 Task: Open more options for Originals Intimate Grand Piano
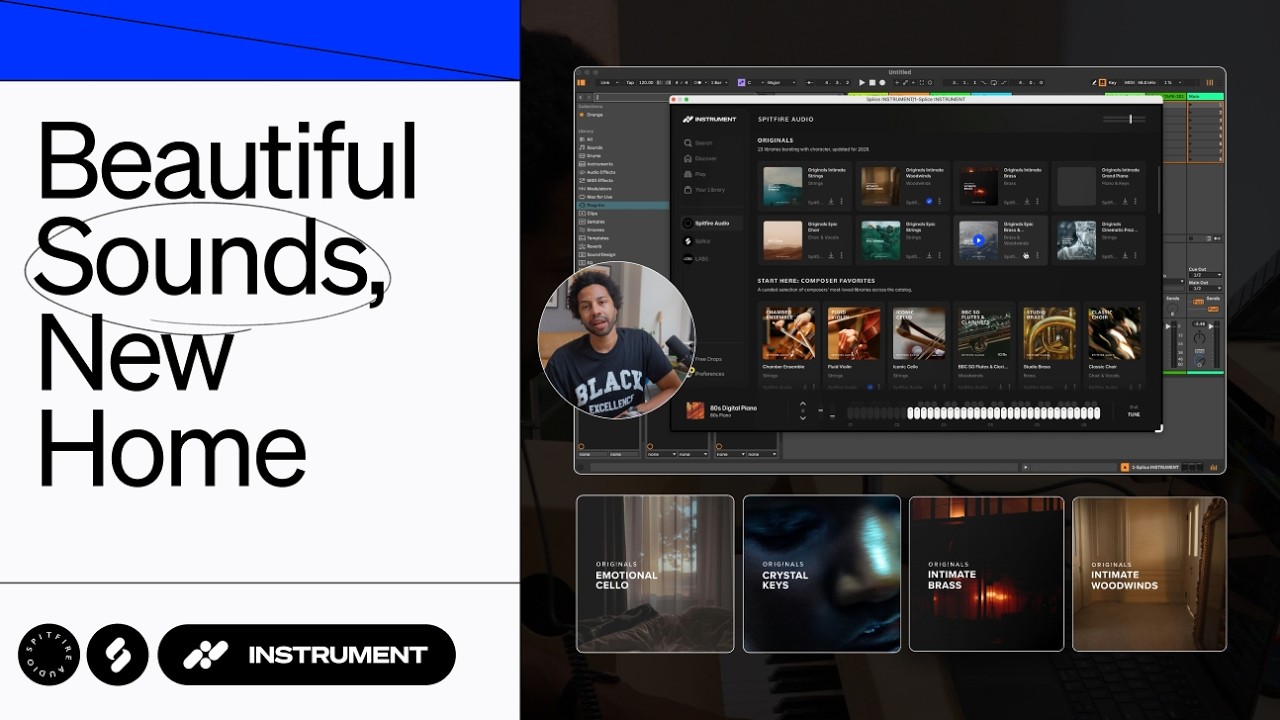tap(1135, 201)
